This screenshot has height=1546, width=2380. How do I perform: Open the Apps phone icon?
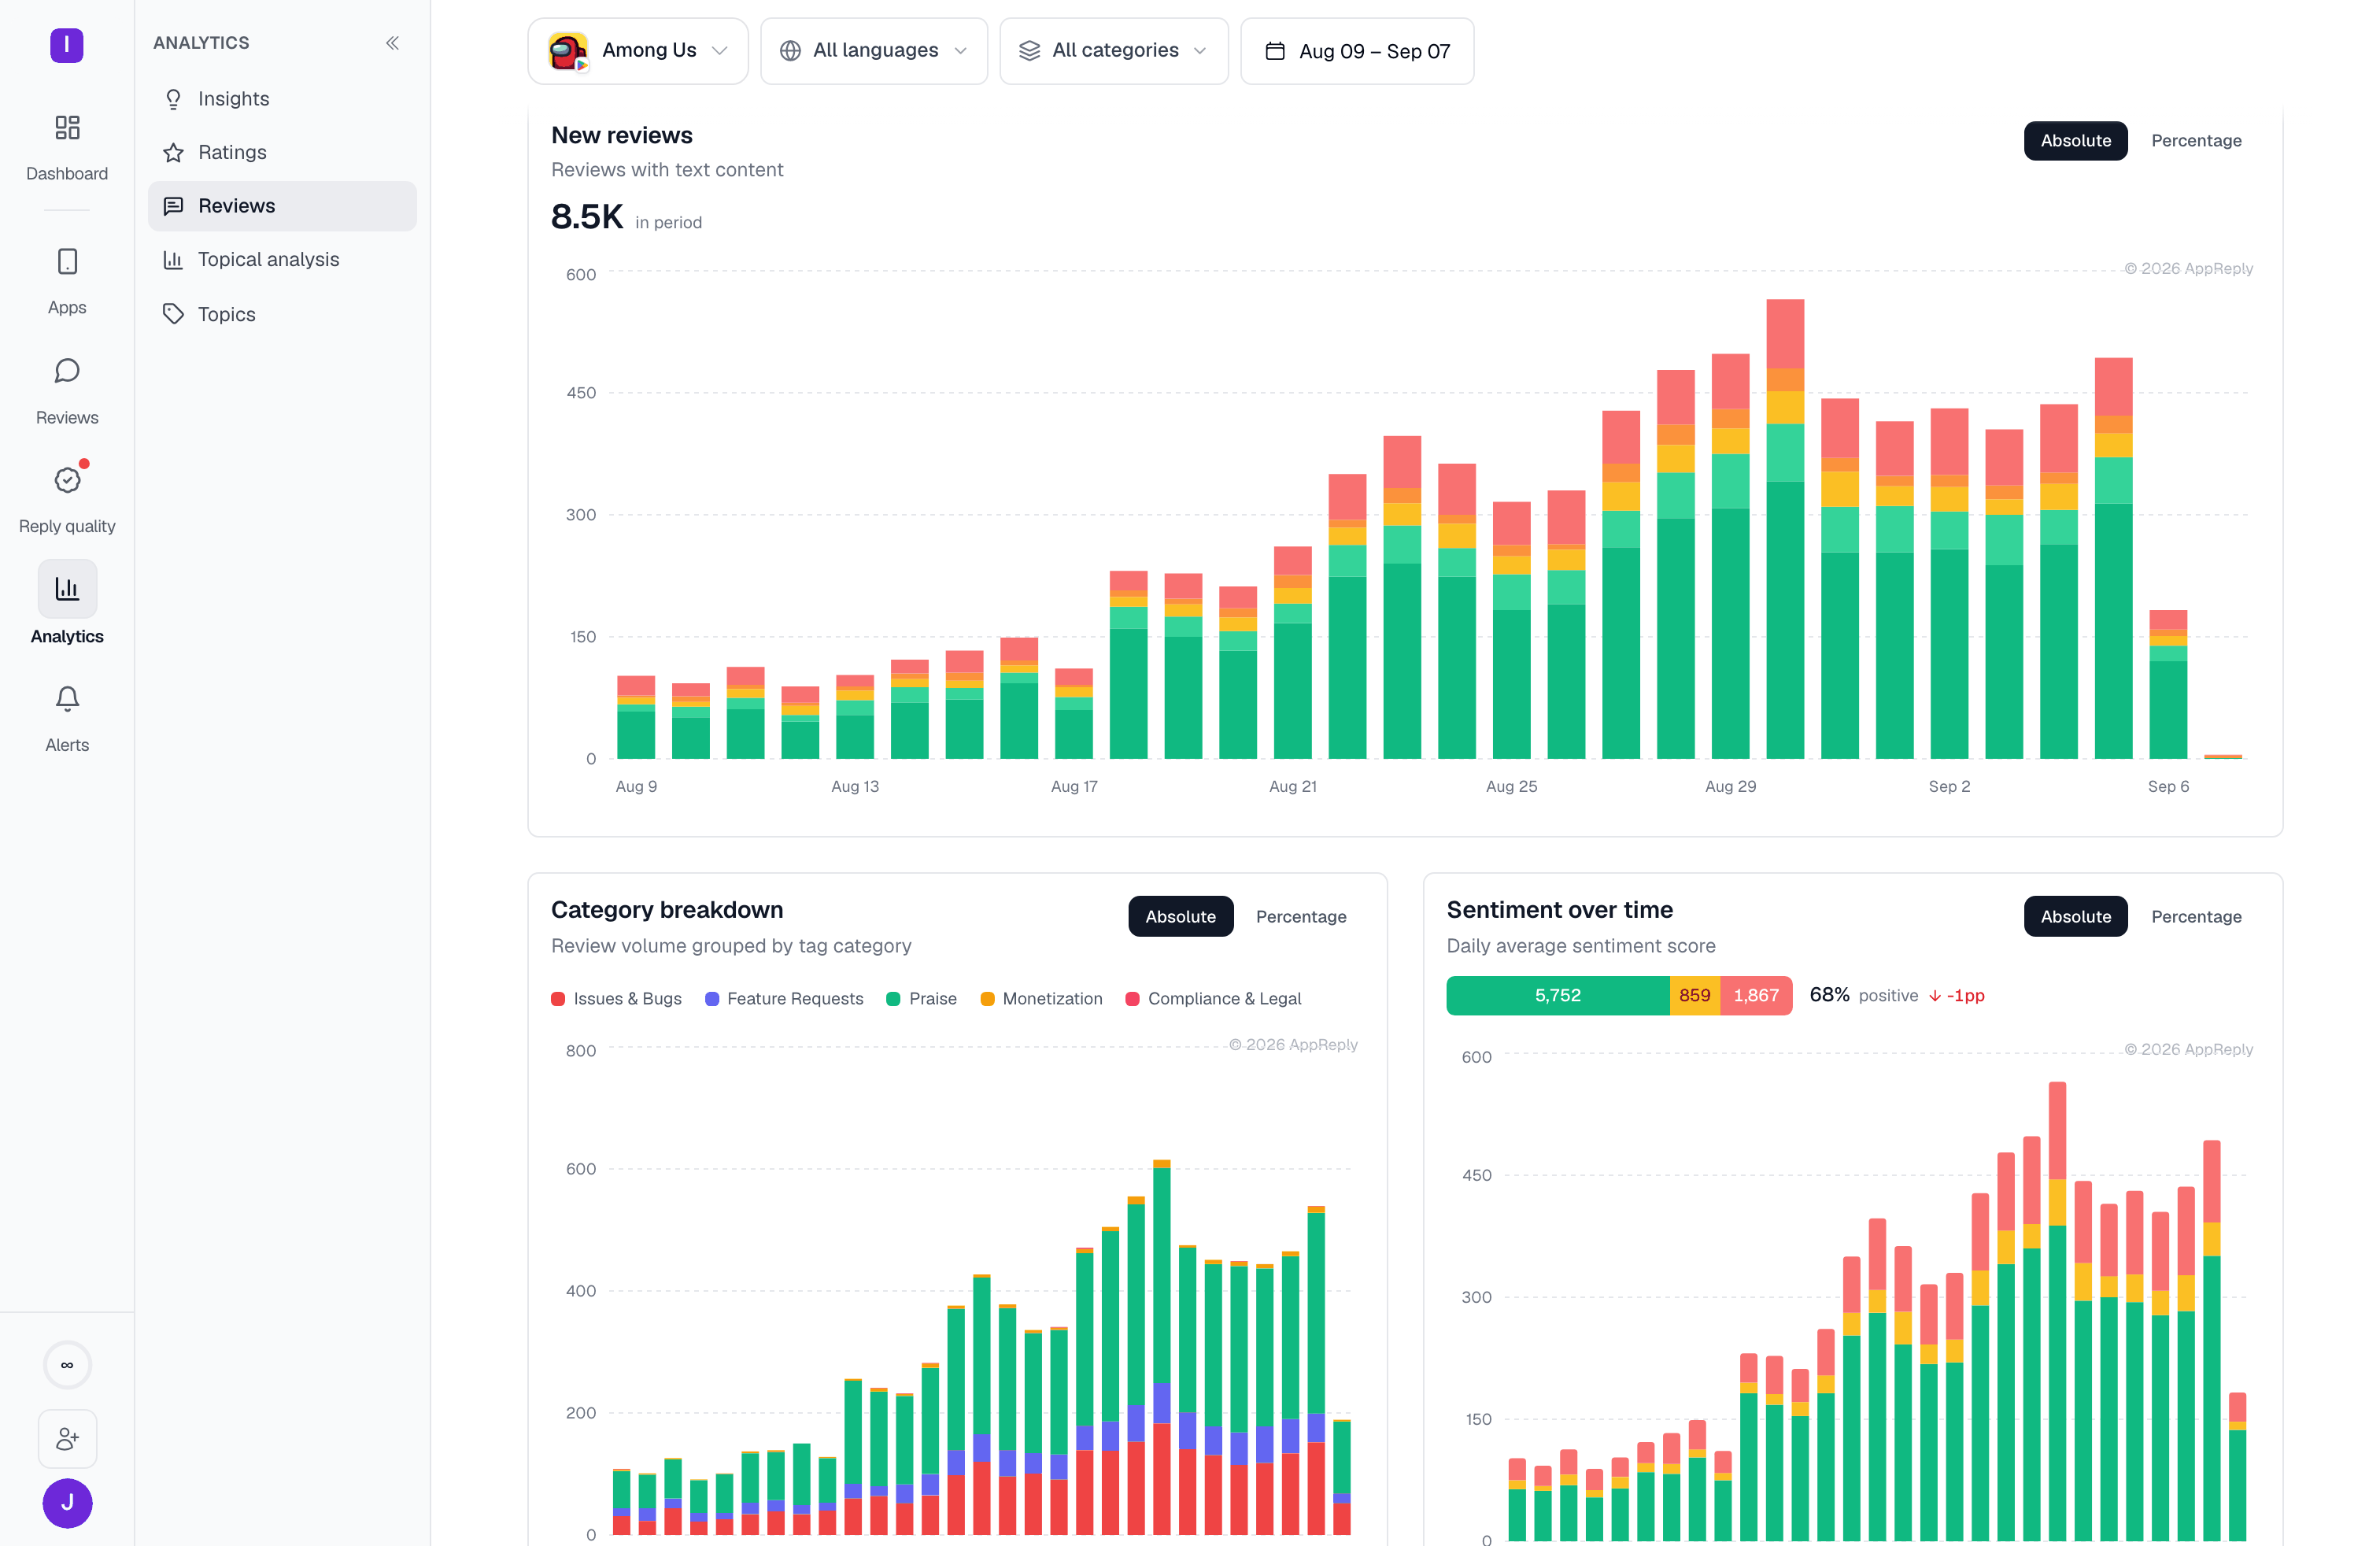(67, 261)
